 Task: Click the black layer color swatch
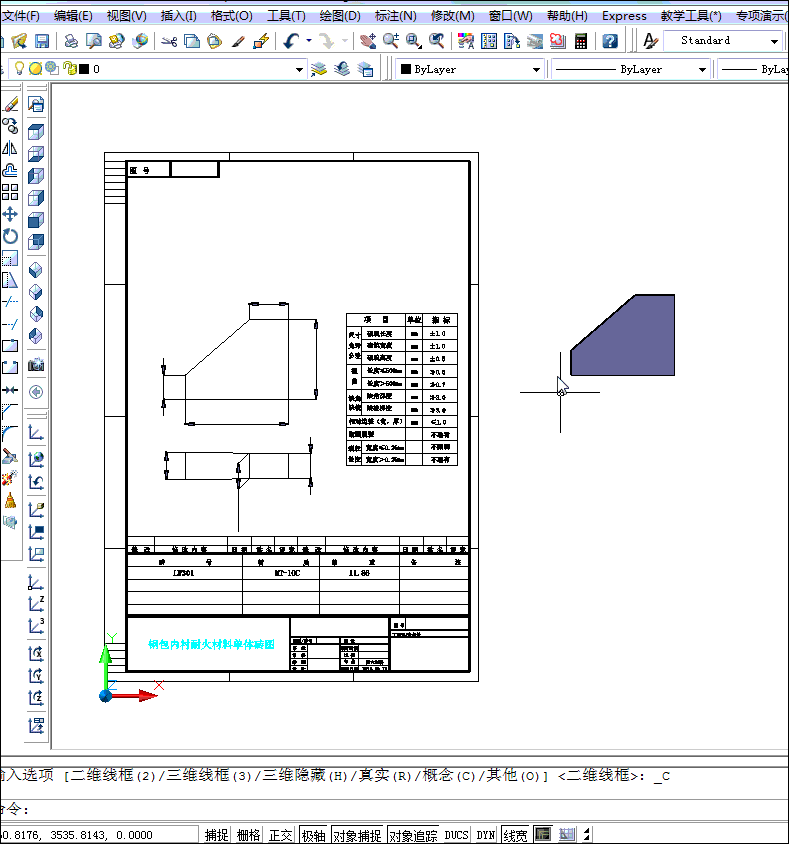click(84, 69)
